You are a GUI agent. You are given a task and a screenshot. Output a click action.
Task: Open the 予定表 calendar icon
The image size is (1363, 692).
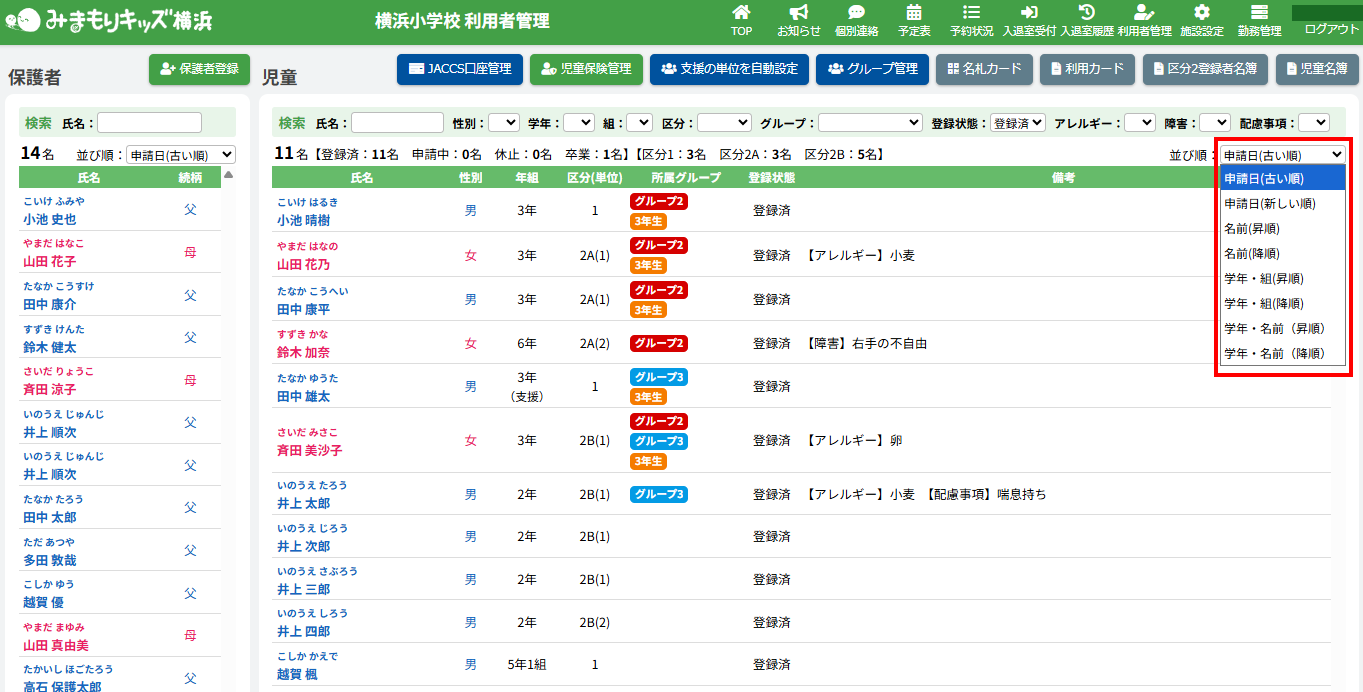914,13
